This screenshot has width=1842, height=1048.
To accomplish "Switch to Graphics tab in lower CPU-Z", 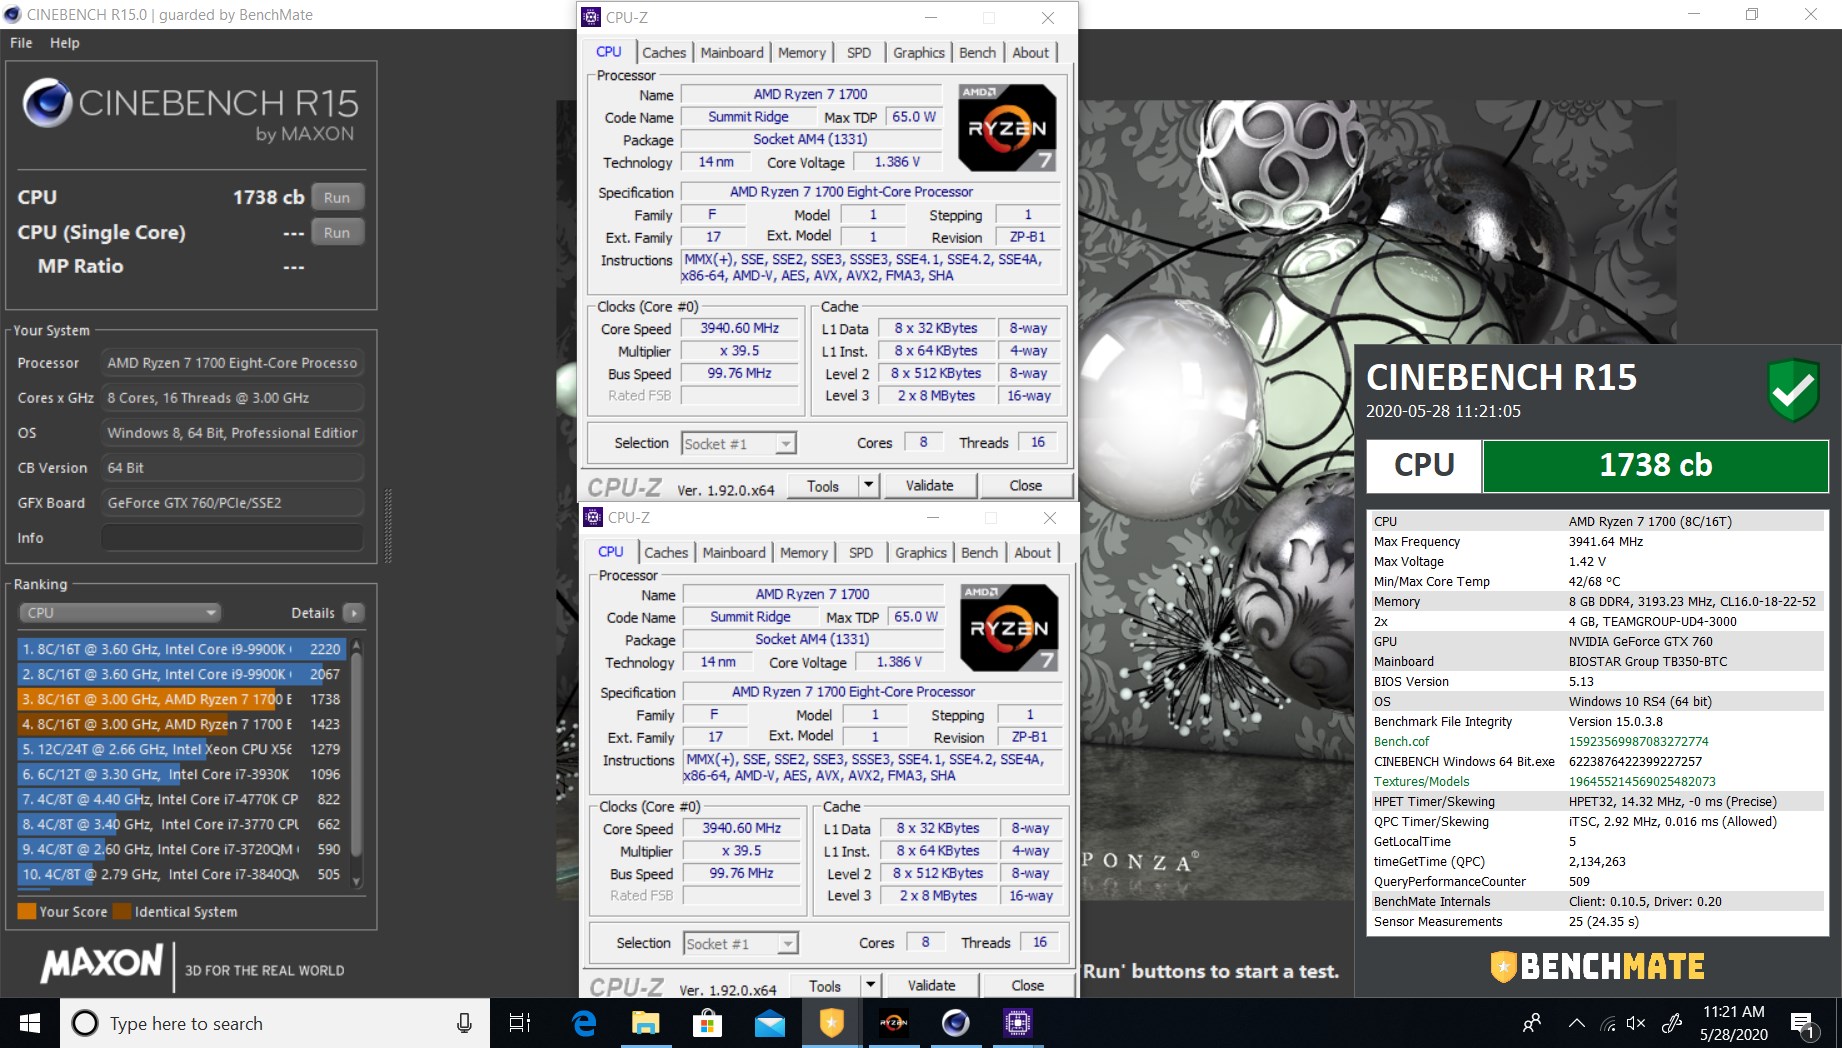I will tap(921, 552).
